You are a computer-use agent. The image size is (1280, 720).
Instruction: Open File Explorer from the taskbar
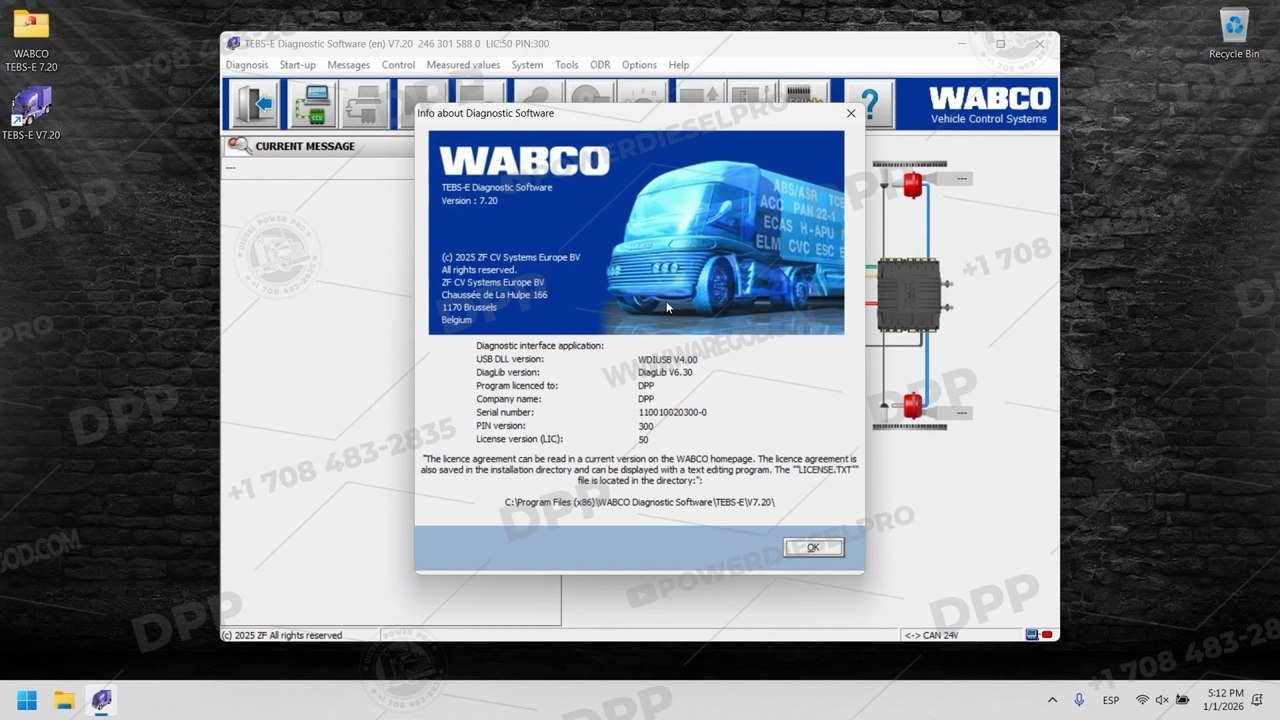coord(64,700)
